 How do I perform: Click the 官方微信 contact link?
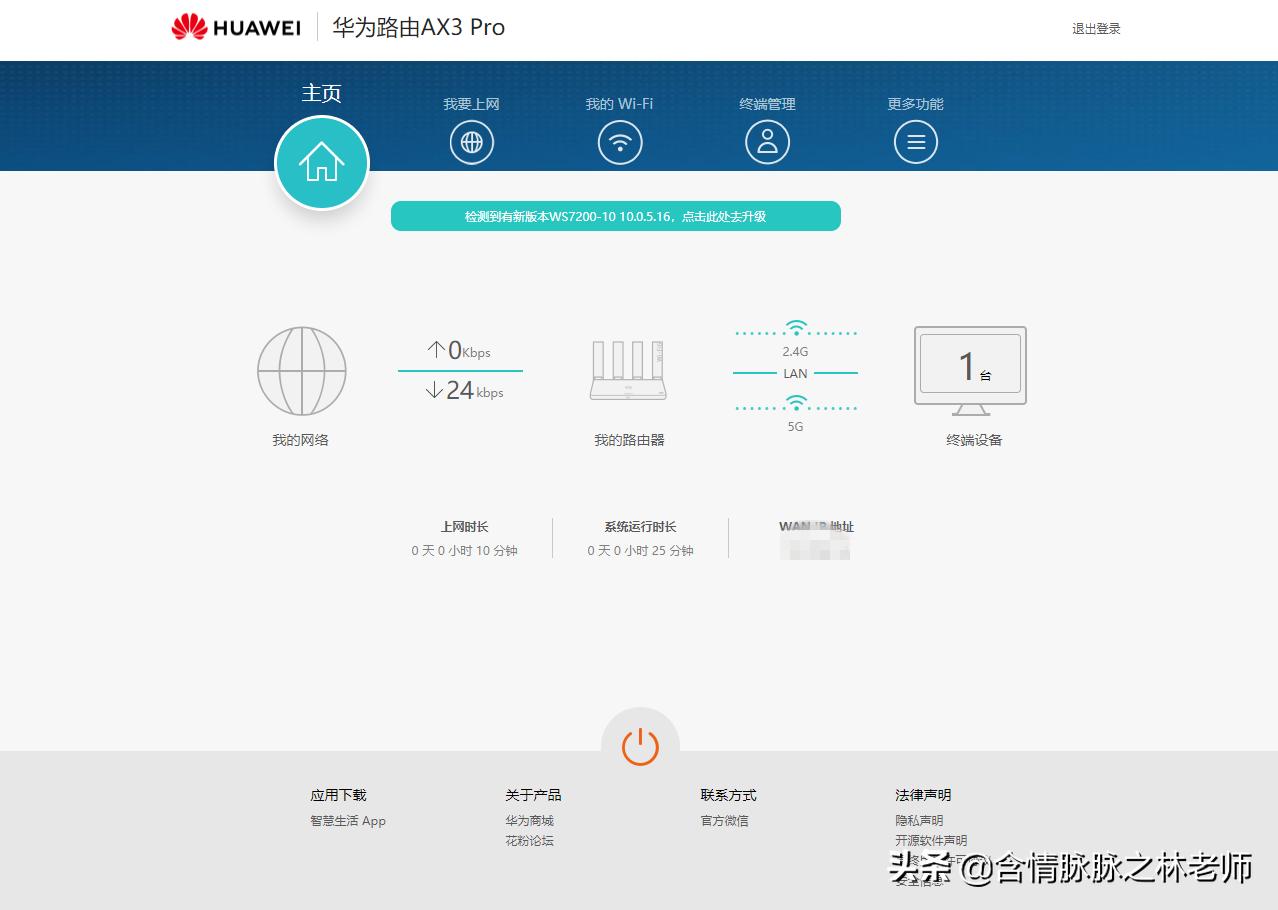pyautogui.click(x=724, y=820)
